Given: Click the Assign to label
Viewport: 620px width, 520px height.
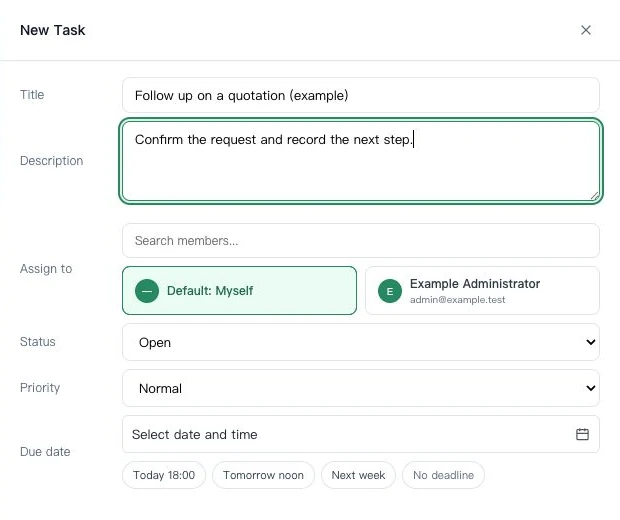Looking at the screenshot, I should point(46,269).
